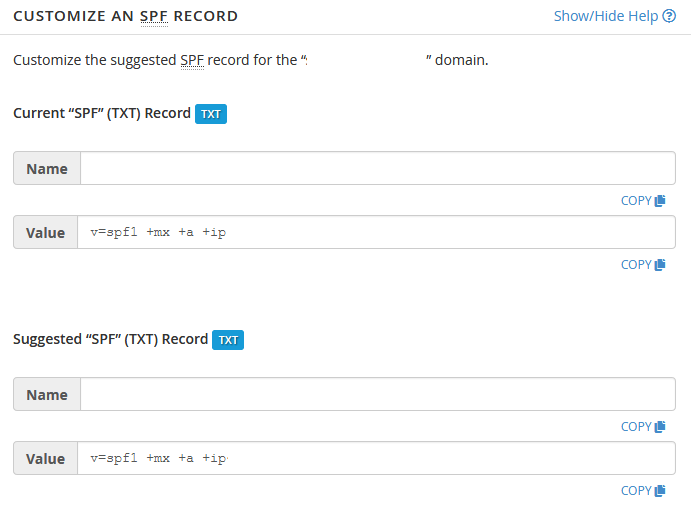
Task: Click the Show/Hide Help link
Action: pyautogui.click(x=614, y=16)
